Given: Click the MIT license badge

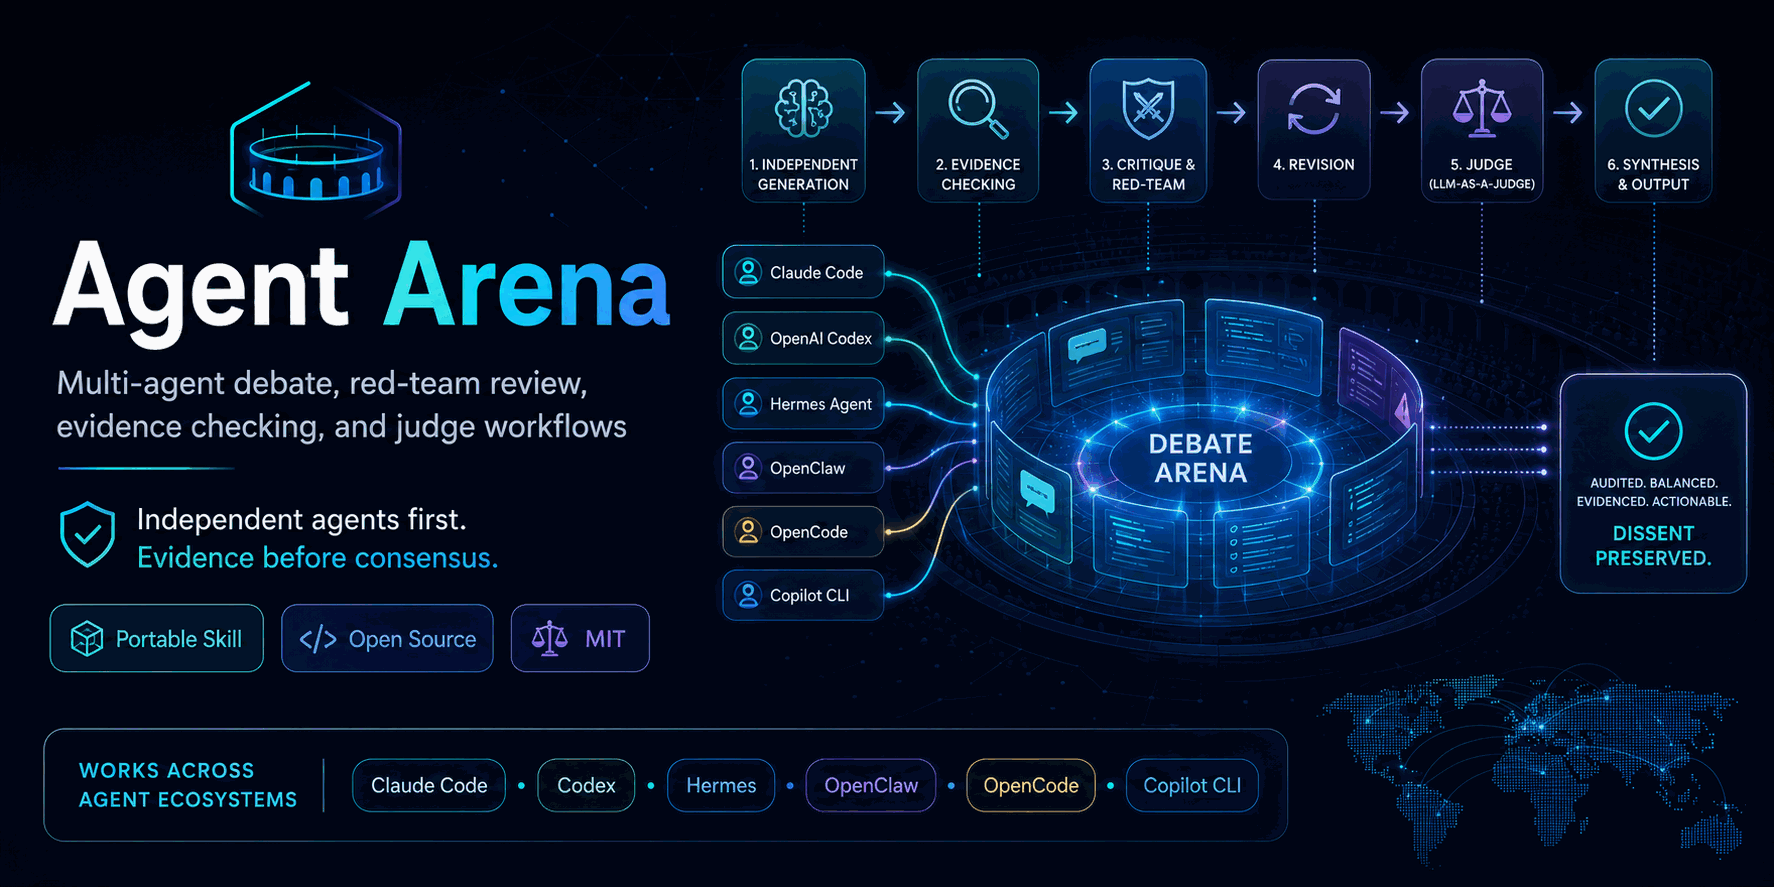Looking at the screenshot, I should click(x=580, y=638).
